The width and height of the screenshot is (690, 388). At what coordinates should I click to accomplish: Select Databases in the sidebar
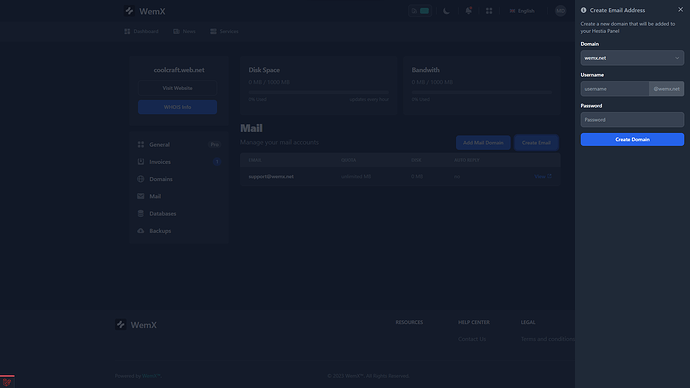click(179, 213)
